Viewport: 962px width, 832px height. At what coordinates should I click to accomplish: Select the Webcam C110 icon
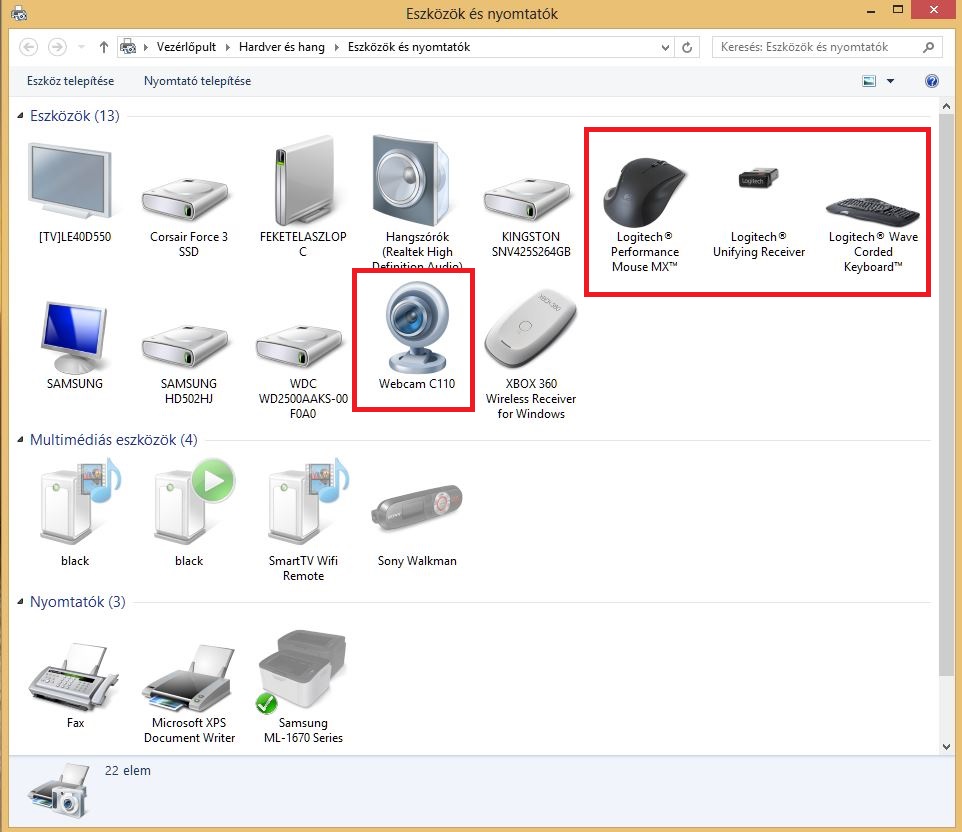(417, 327)
